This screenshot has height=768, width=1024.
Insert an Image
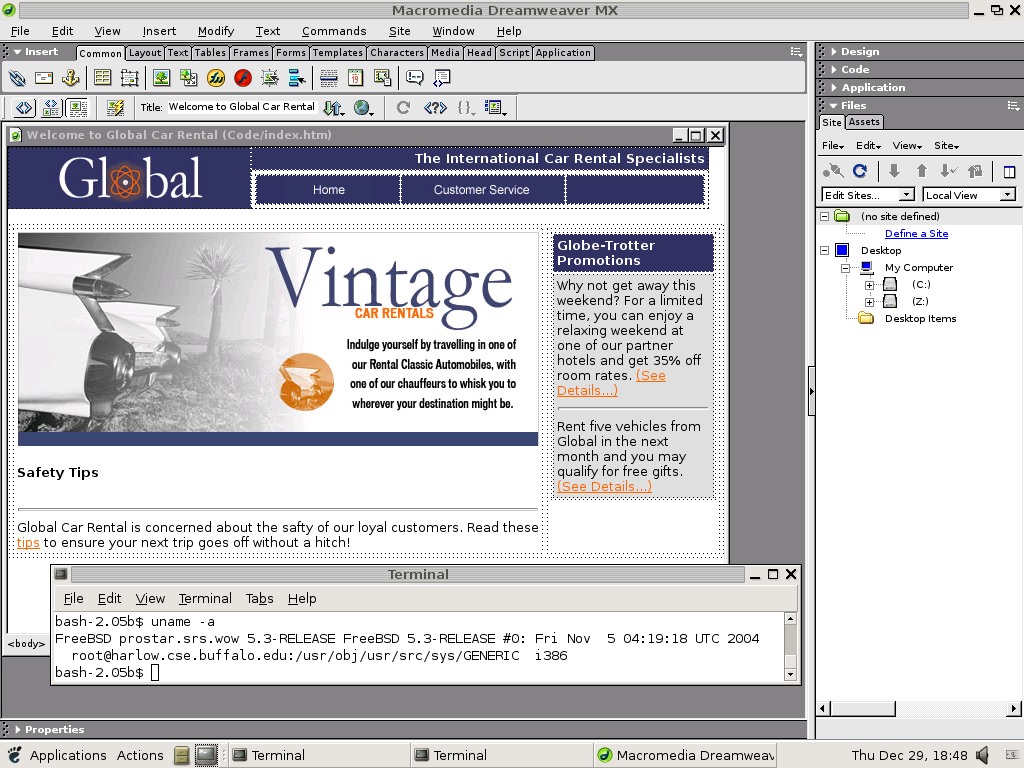click(x=161, y=78)
